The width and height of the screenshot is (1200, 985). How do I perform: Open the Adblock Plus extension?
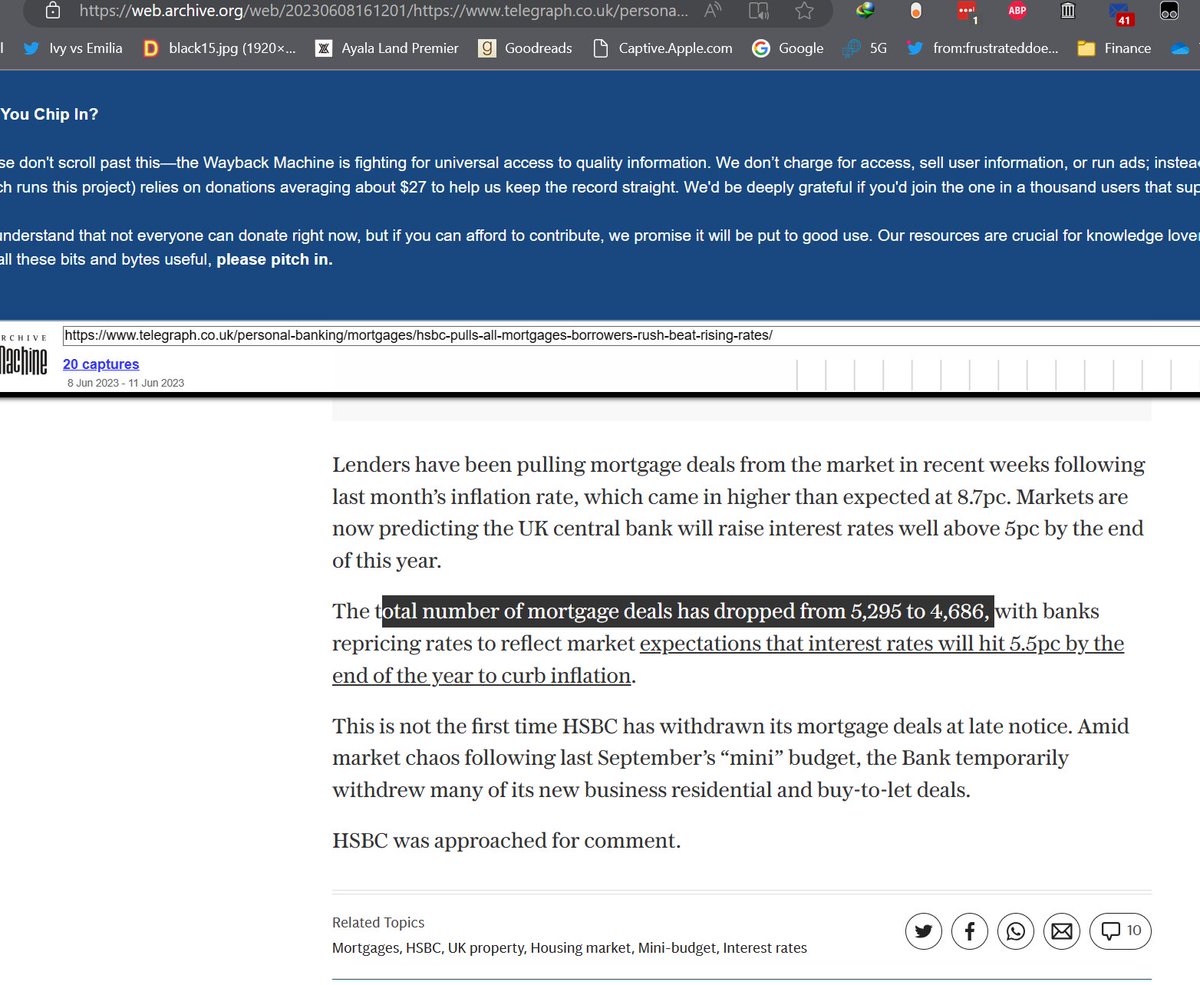click(x=1017, y=11)
